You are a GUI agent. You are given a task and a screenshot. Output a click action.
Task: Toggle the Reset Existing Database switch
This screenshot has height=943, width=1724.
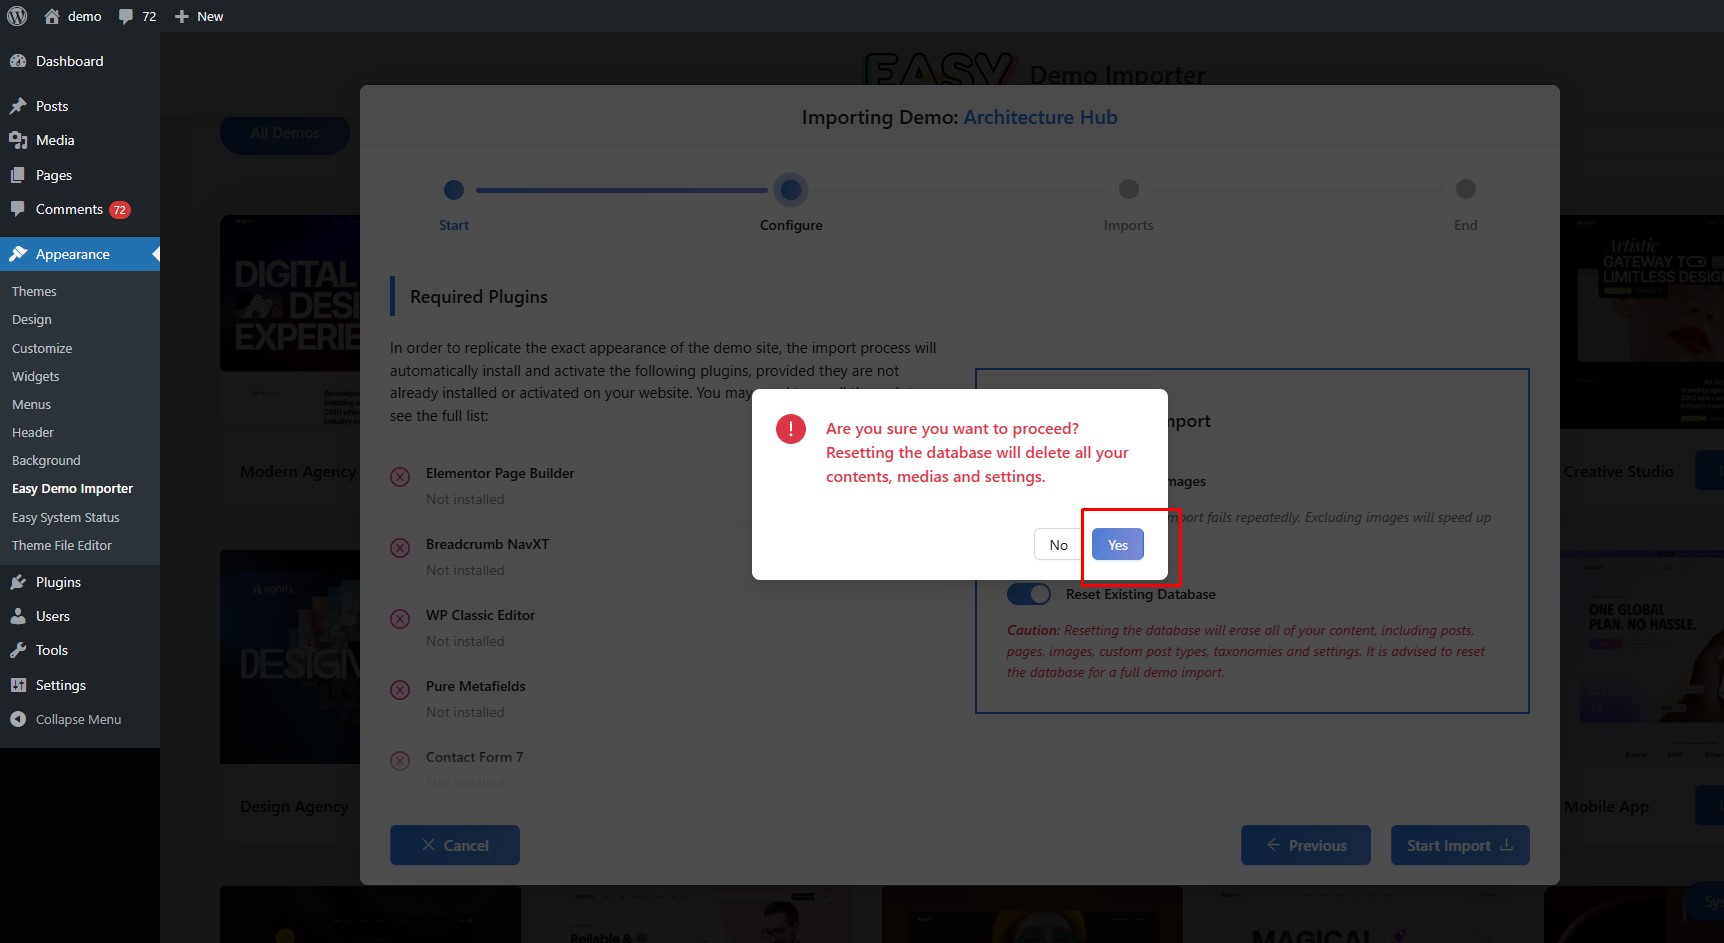click(x=1028, y=594)
